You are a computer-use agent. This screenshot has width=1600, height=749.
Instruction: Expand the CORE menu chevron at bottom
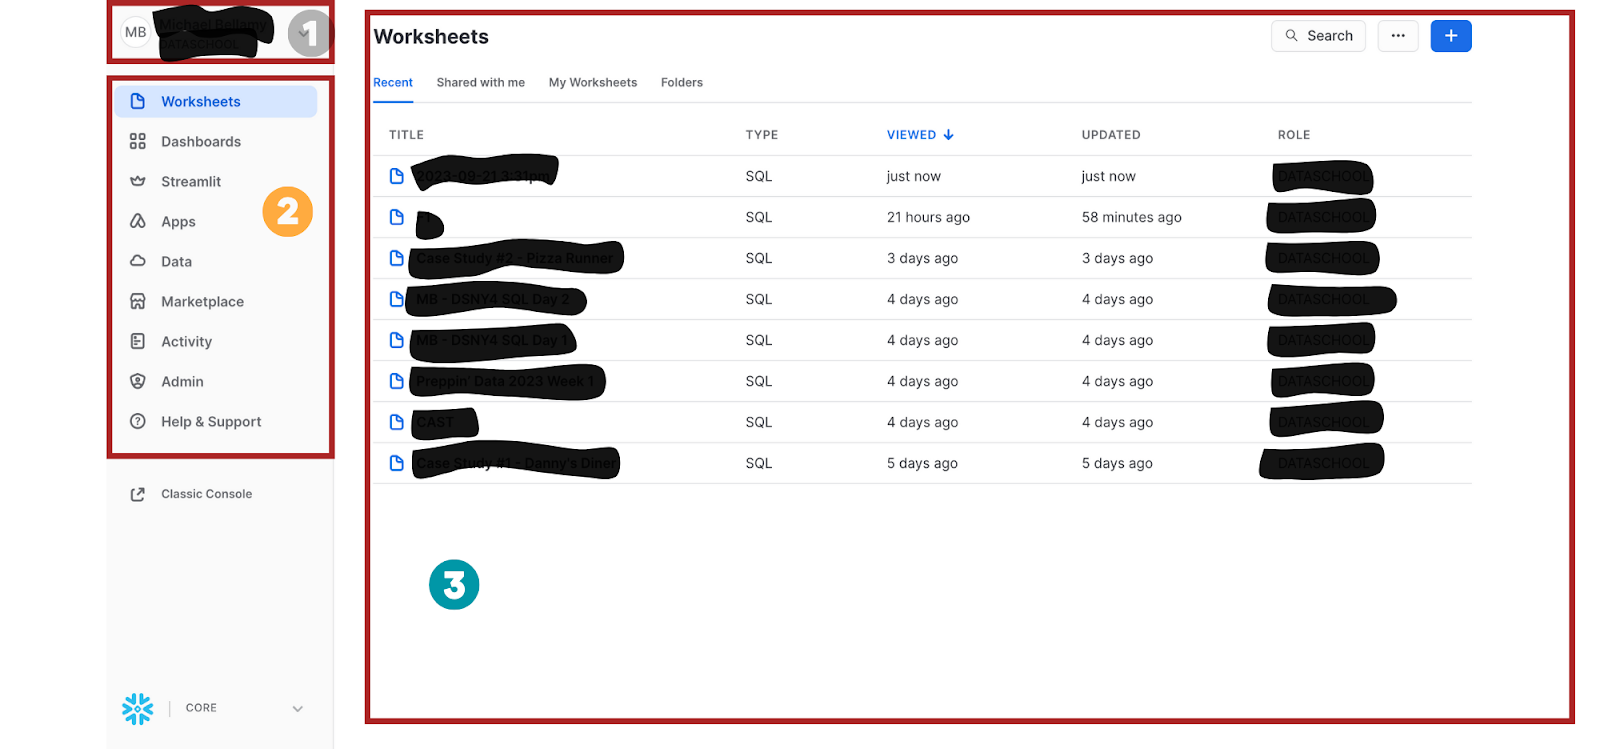click(x=297, y=708)
